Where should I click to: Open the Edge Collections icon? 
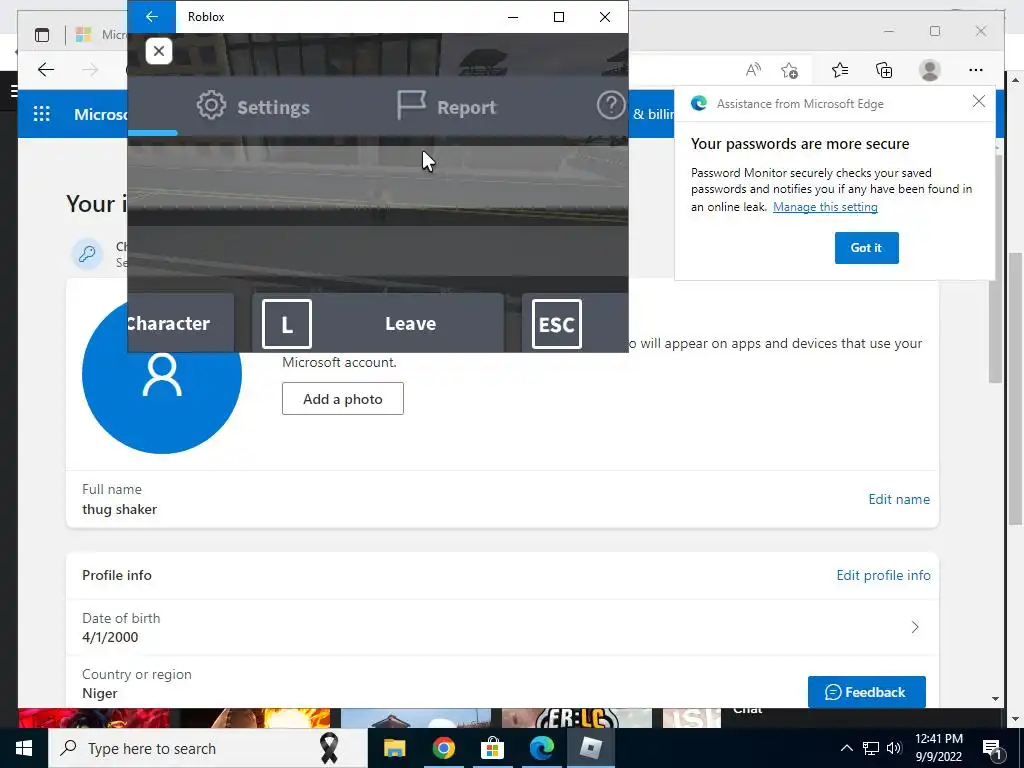884,70
